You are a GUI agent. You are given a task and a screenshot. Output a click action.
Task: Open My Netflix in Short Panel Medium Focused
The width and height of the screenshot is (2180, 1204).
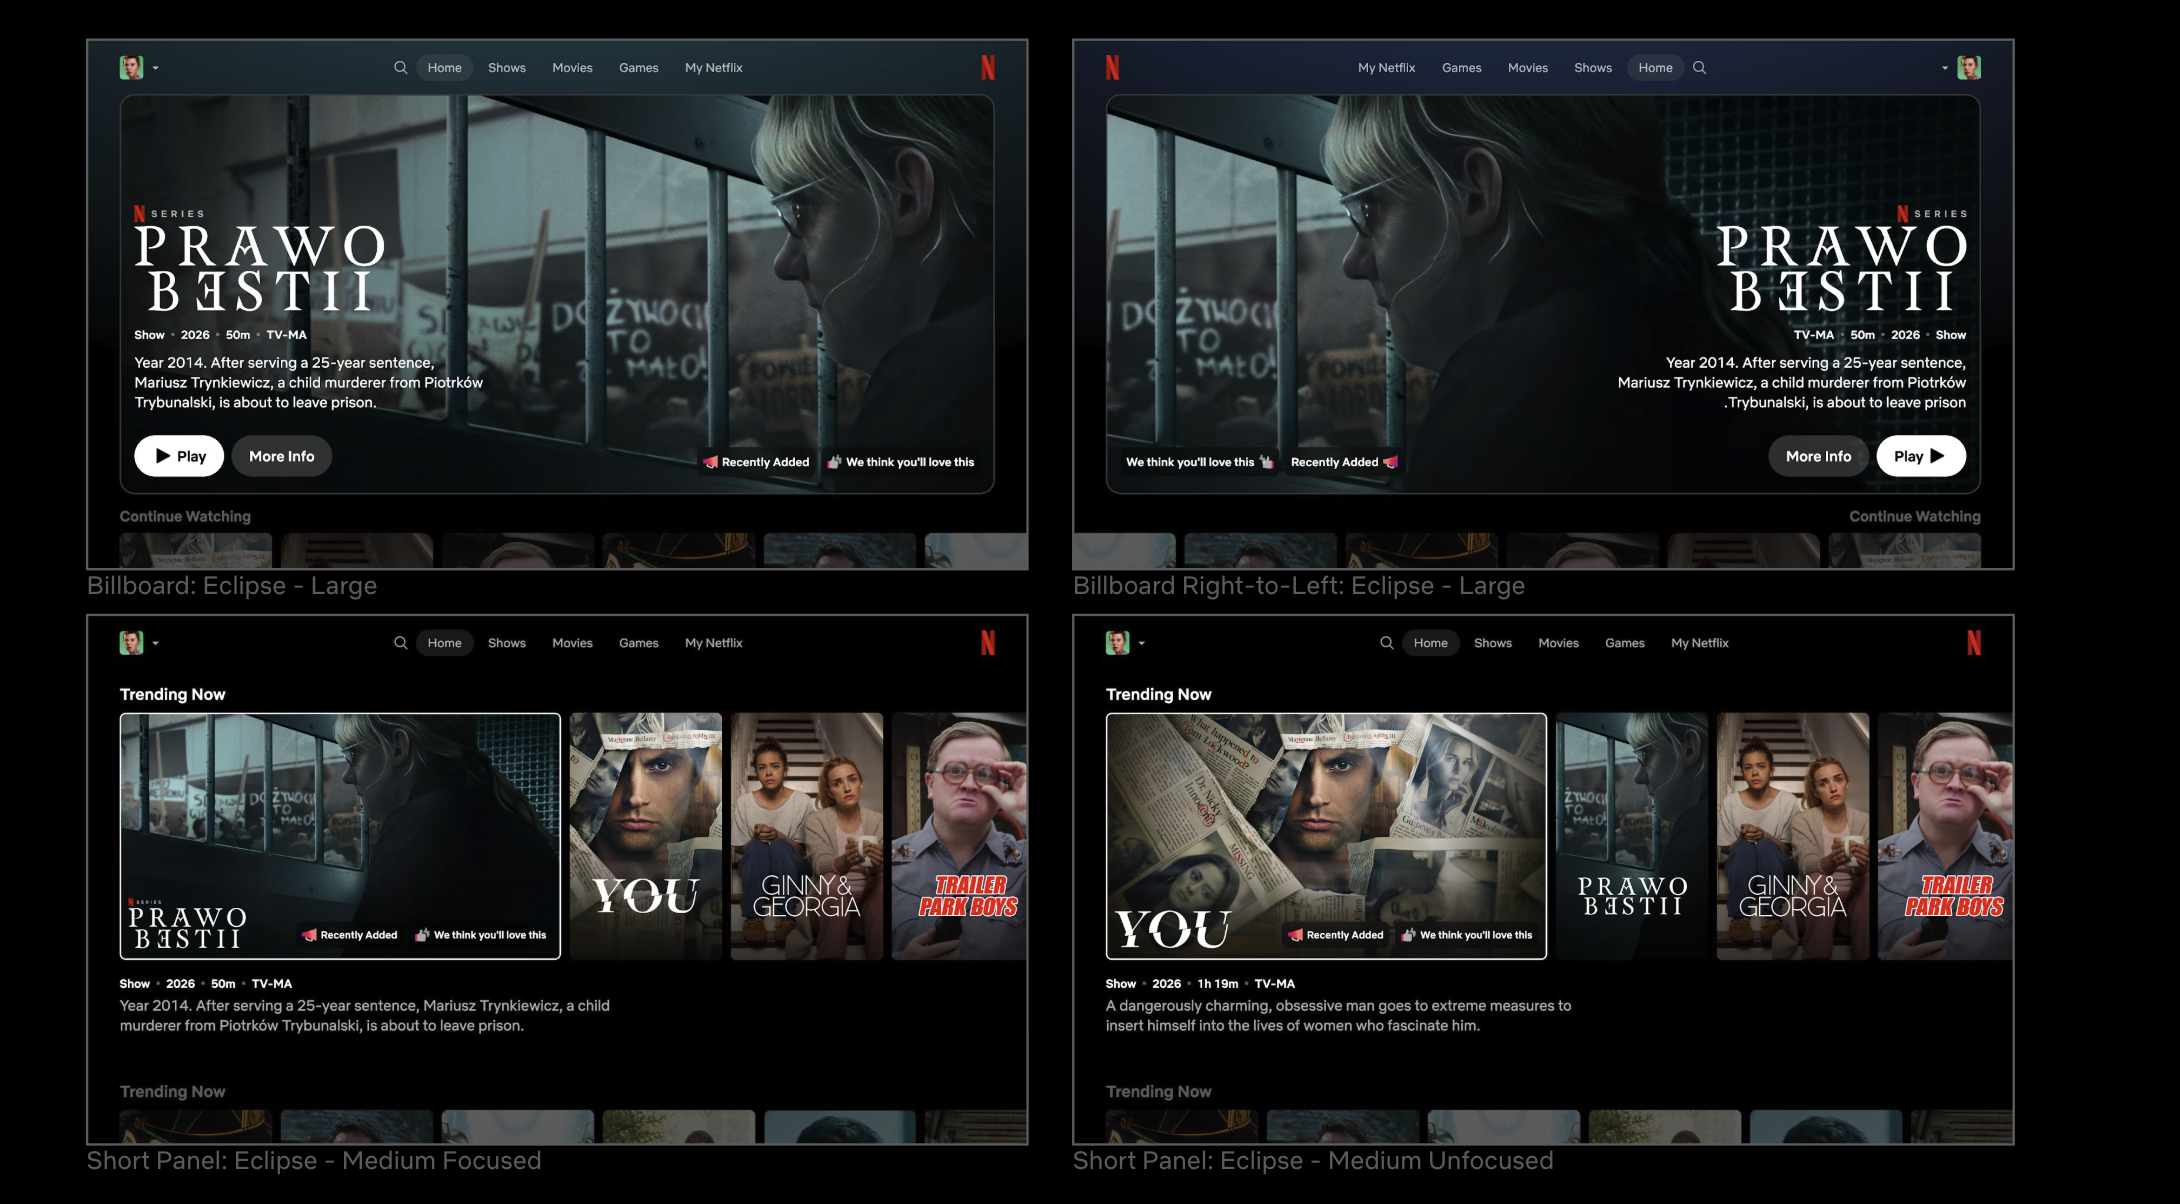(x=714, y=643)
